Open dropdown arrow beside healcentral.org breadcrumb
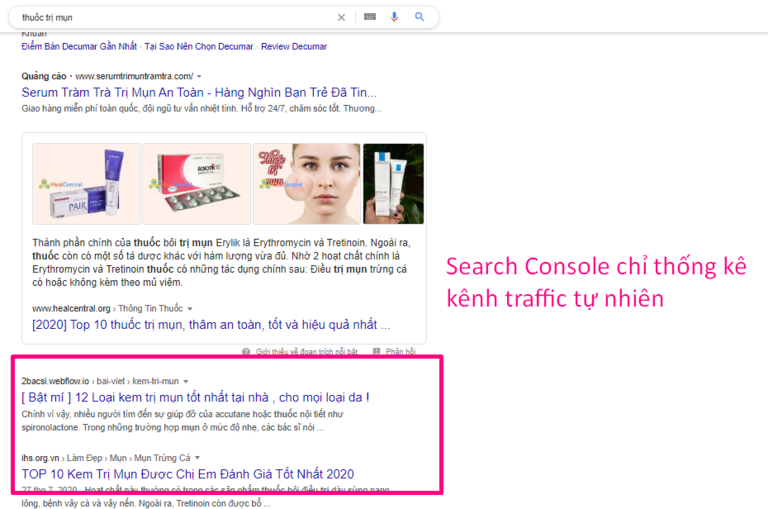The width and height of the screenshot is (768, 509). pyautogui.click(x=190, y=309)
